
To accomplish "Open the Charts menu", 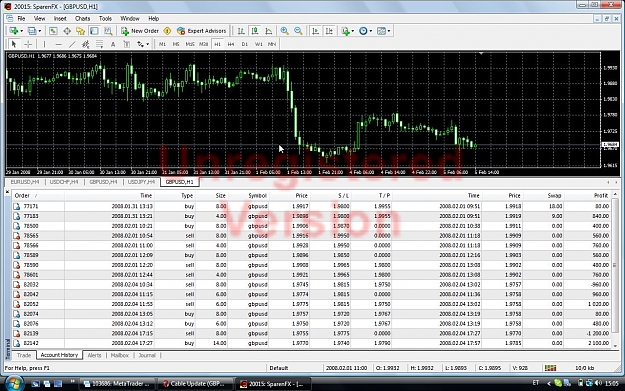I will coord(83,18).
